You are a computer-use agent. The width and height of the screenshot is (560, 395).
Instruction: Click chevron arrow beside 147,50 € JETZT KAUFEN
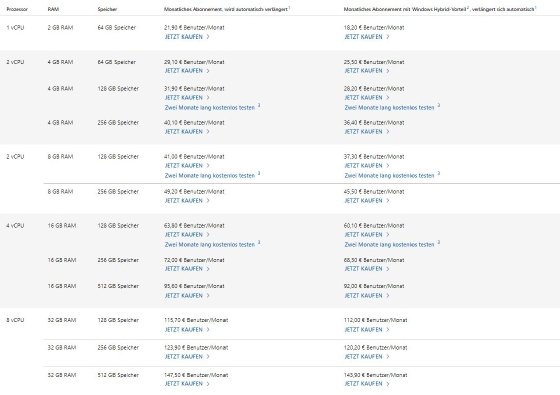pyautogui.click(x=208, y=384)
